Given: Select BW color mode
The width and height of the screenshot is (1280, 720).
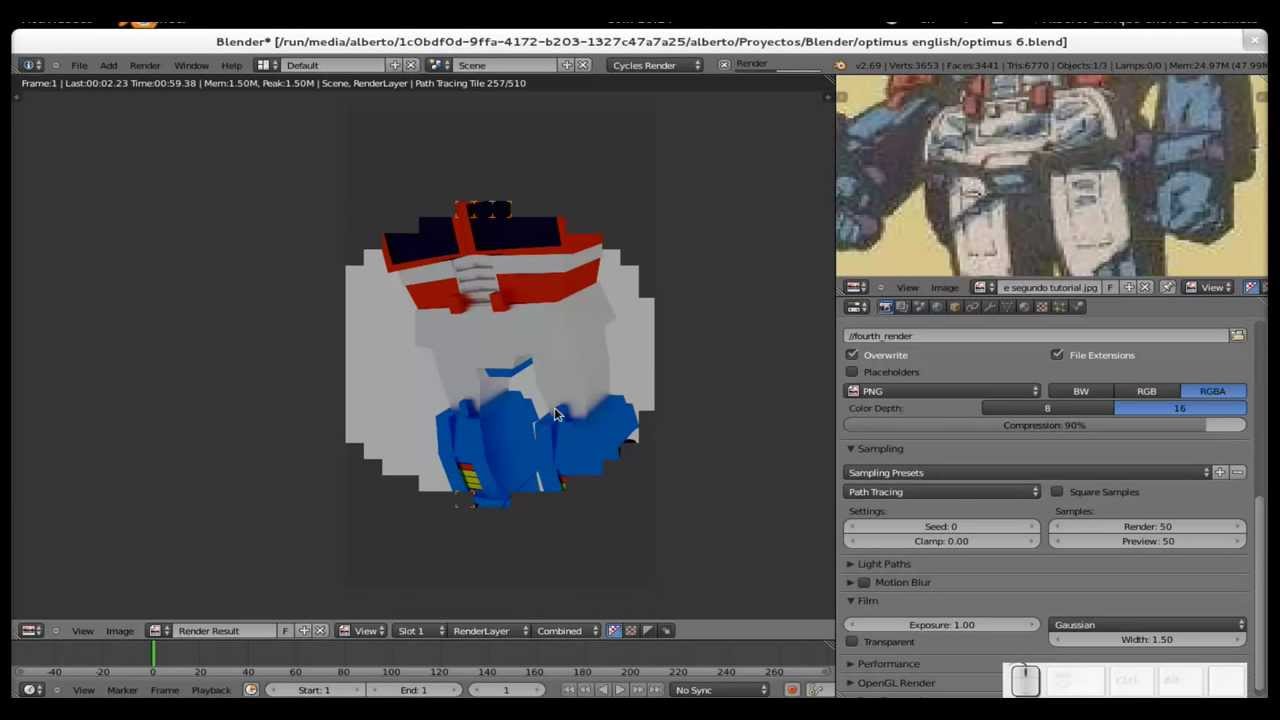Looking at the screenshot, I should (1081, 391).
